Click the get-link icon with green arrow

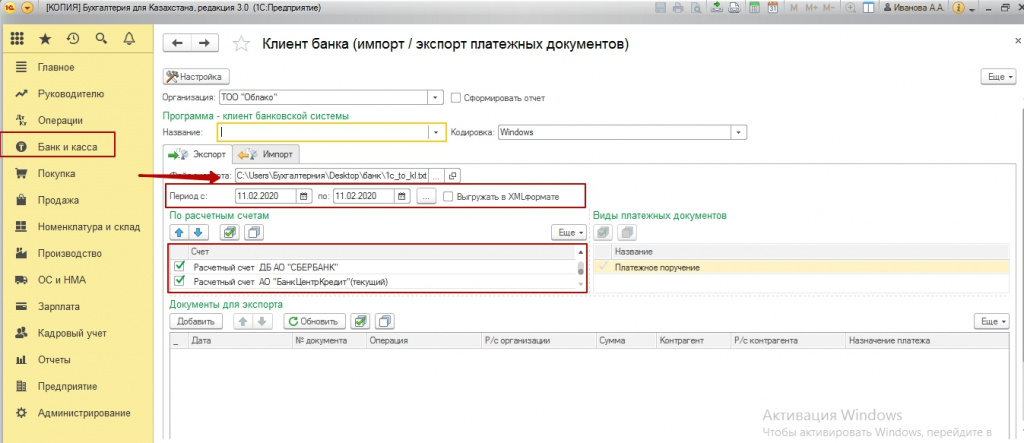[x=716, y=8]
